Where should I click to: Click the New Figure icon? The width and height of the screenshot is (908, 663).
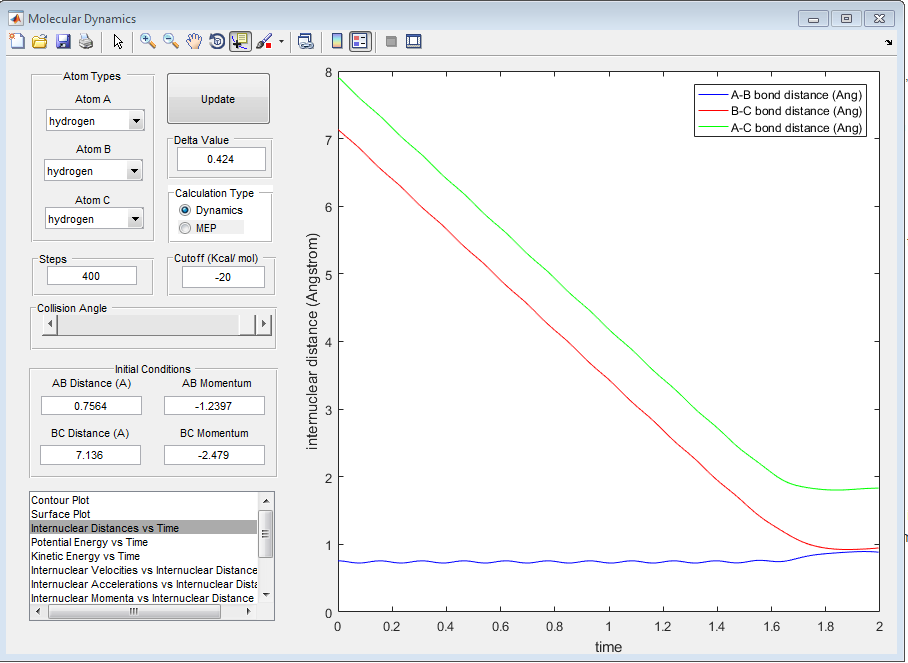tap(17, 41)
